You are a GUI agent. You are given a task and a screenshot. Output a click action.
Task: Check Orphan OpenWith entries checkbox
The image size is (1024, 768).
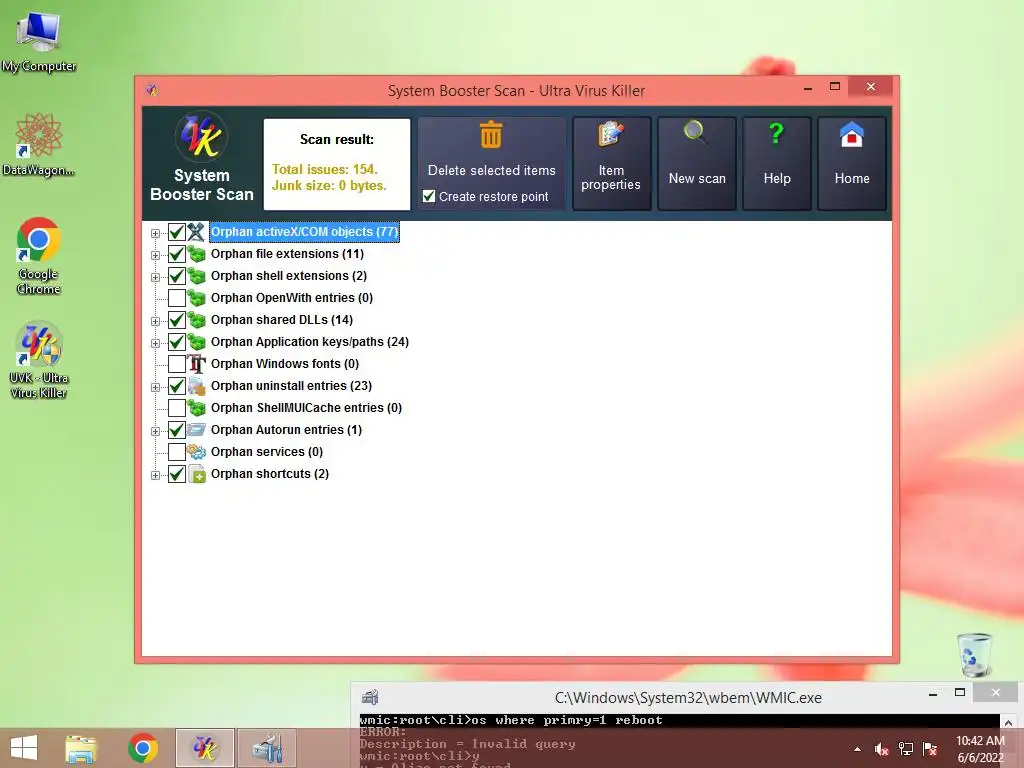tap(176, 298)
